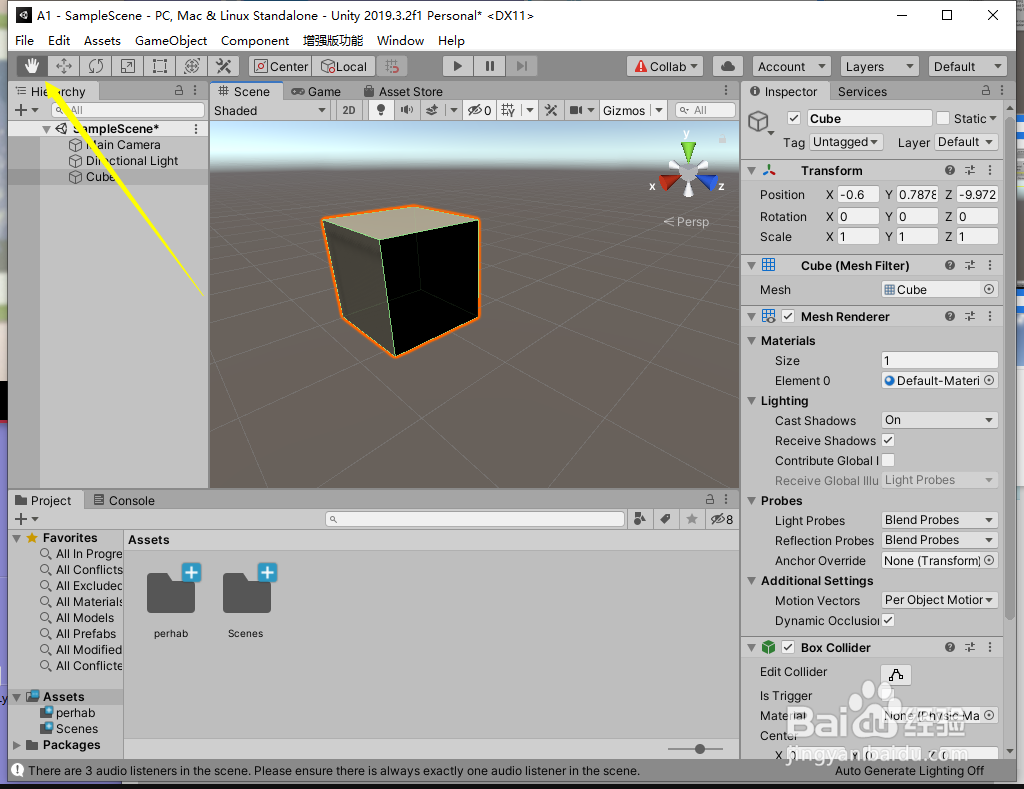Click the mesh object picker circle
Viewport: 1024px width, 789px height.
pos(989,289)
